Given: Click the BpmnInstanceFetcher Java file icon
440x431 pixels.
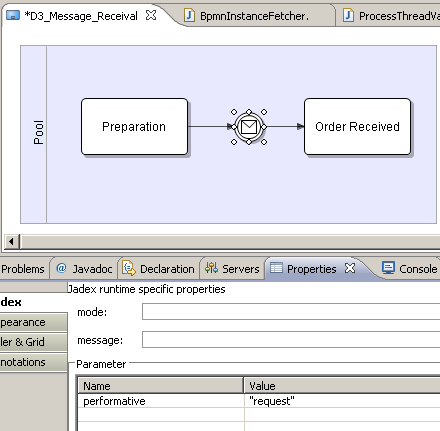Looking at the screenshot, I should [189, 15].
